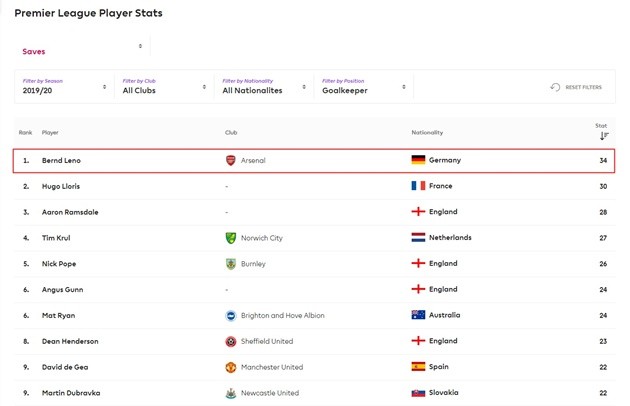Click the Sheffield United crest icon
The width and height of the screenshot is (630, 406).
[232, 342]
